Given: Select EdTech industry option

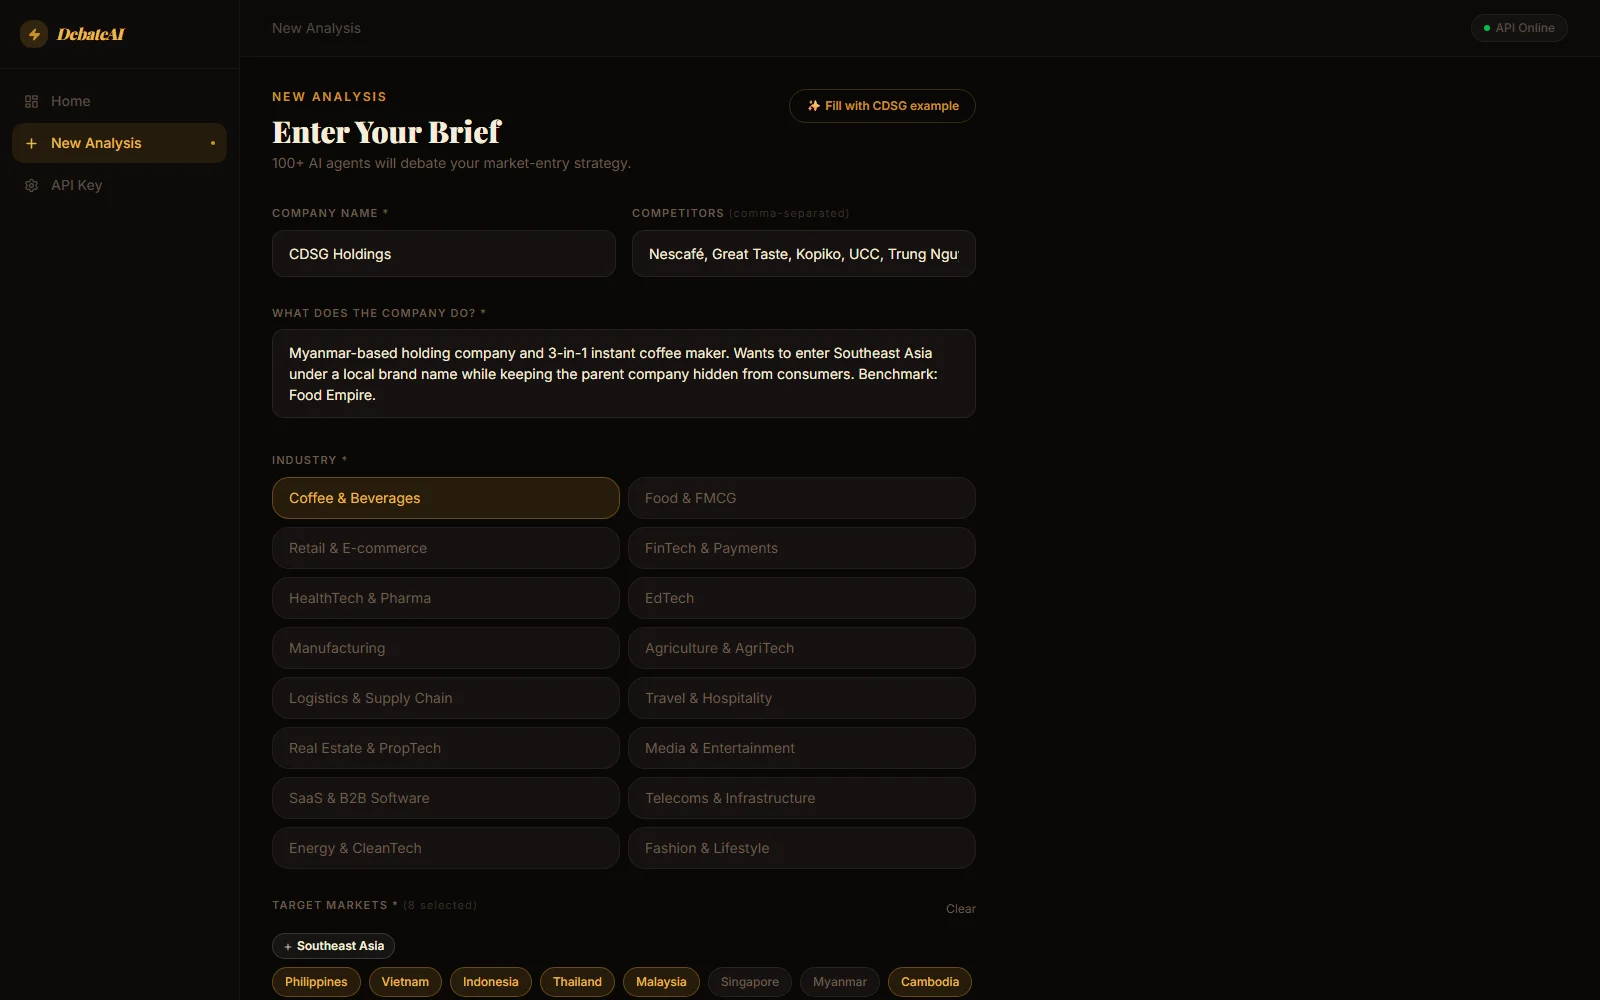Looking at the screenshot, I should click(x=802, y=598).
